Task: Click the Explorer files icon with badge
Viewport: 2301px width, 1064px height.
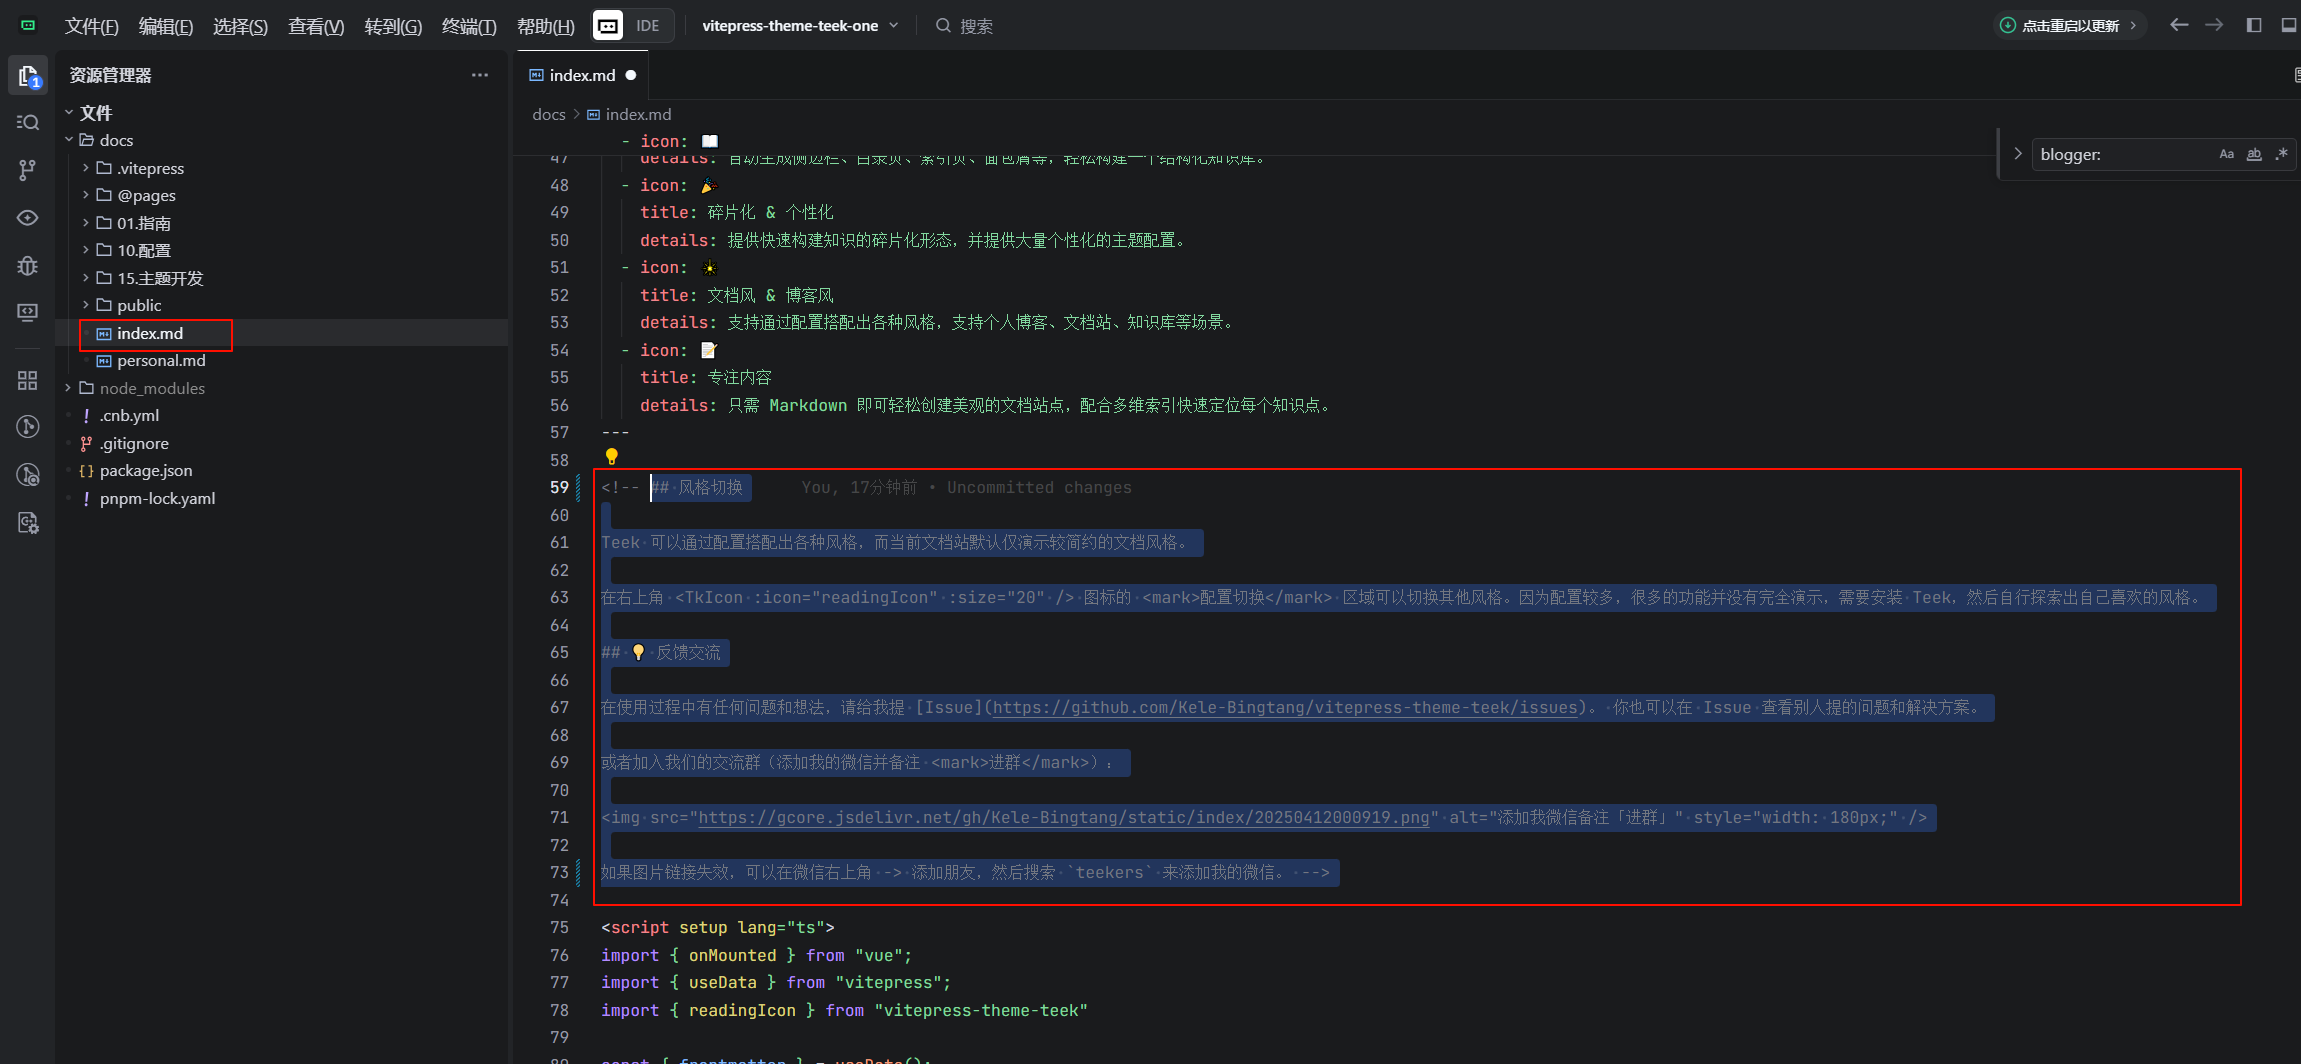Action: tap(27, 76)
